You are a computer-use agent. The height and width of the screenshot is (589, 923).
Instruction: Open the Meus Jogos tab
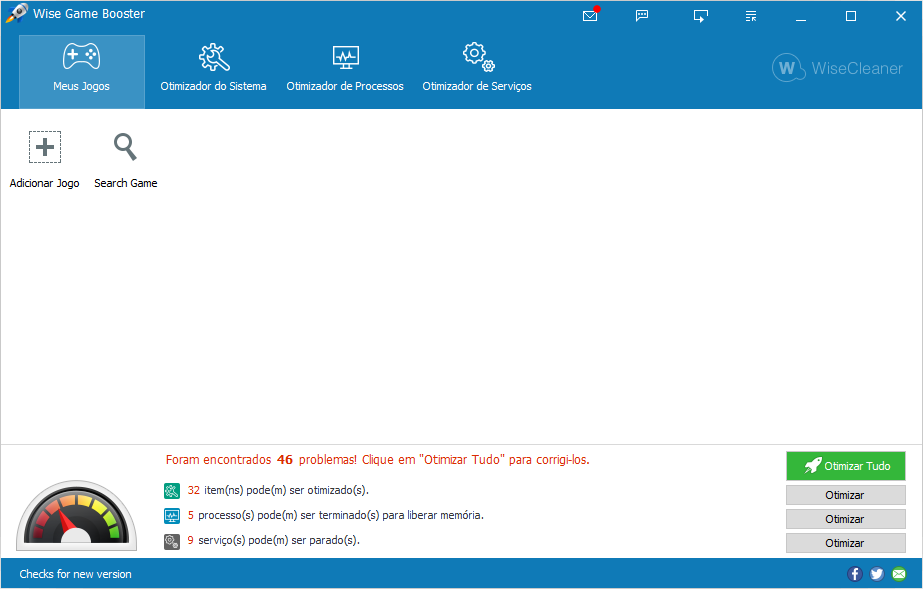pyautogui.click(x=82, y=72)
